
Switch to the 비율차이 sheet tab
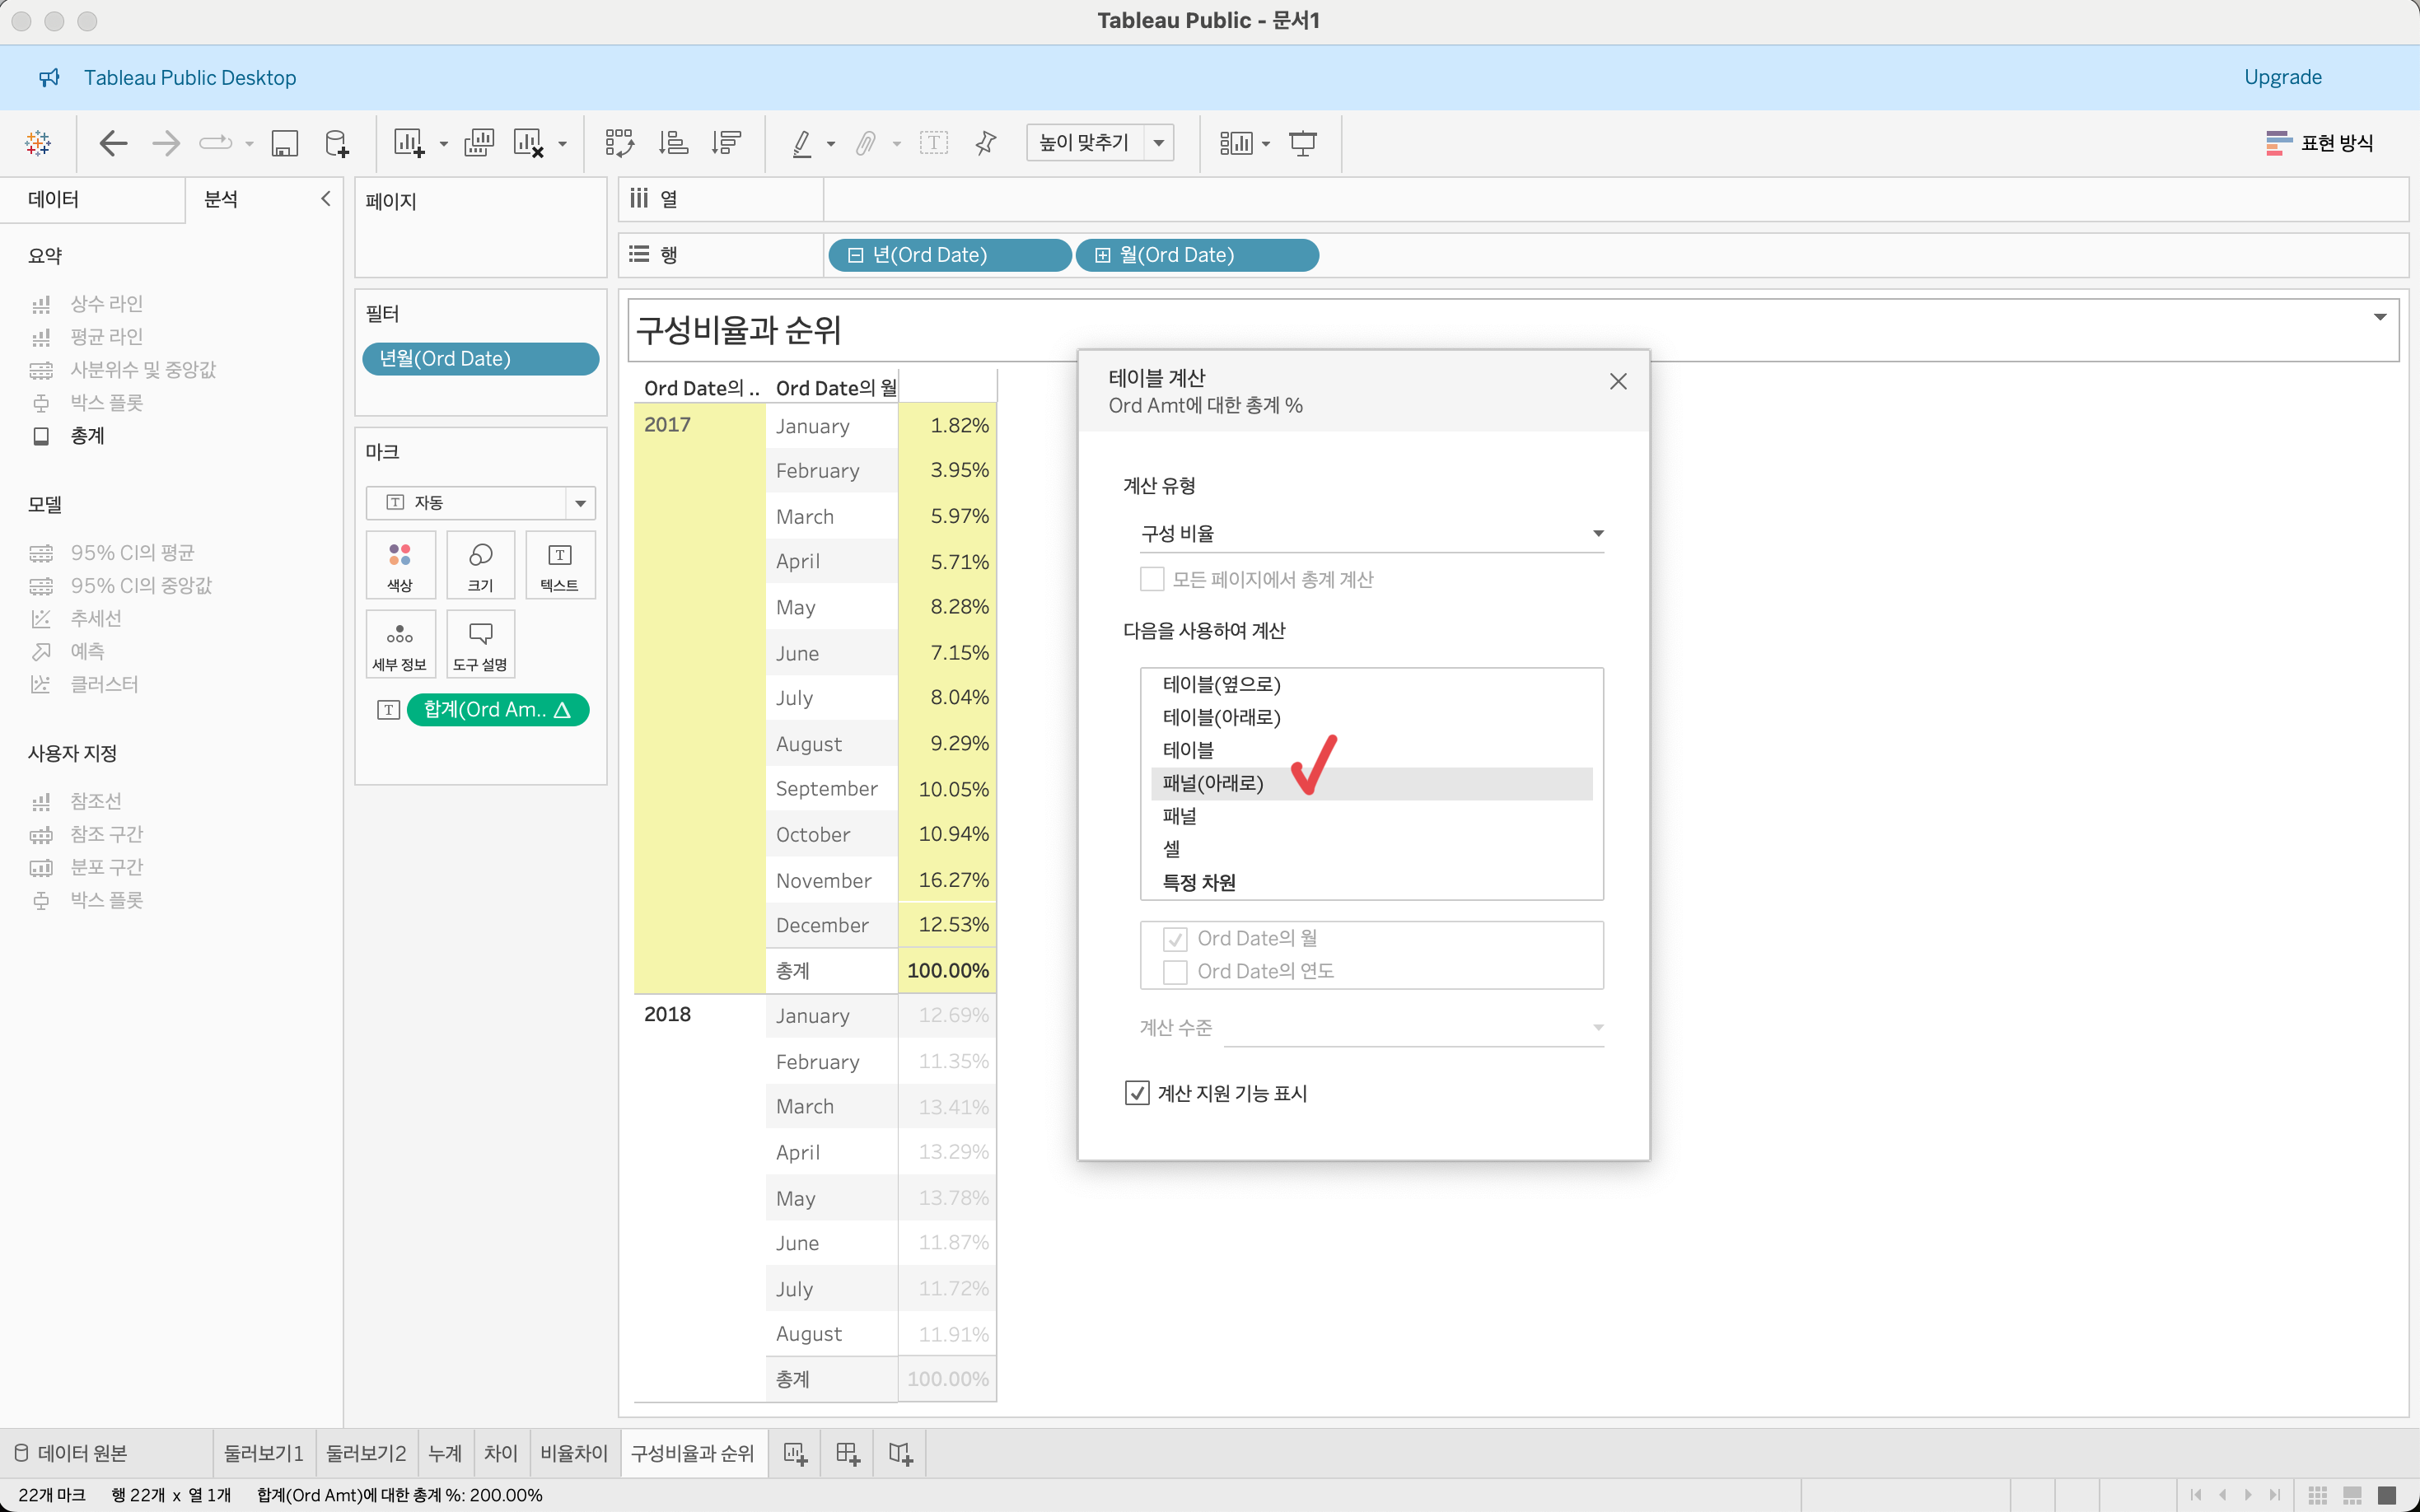coord(573,1453)
